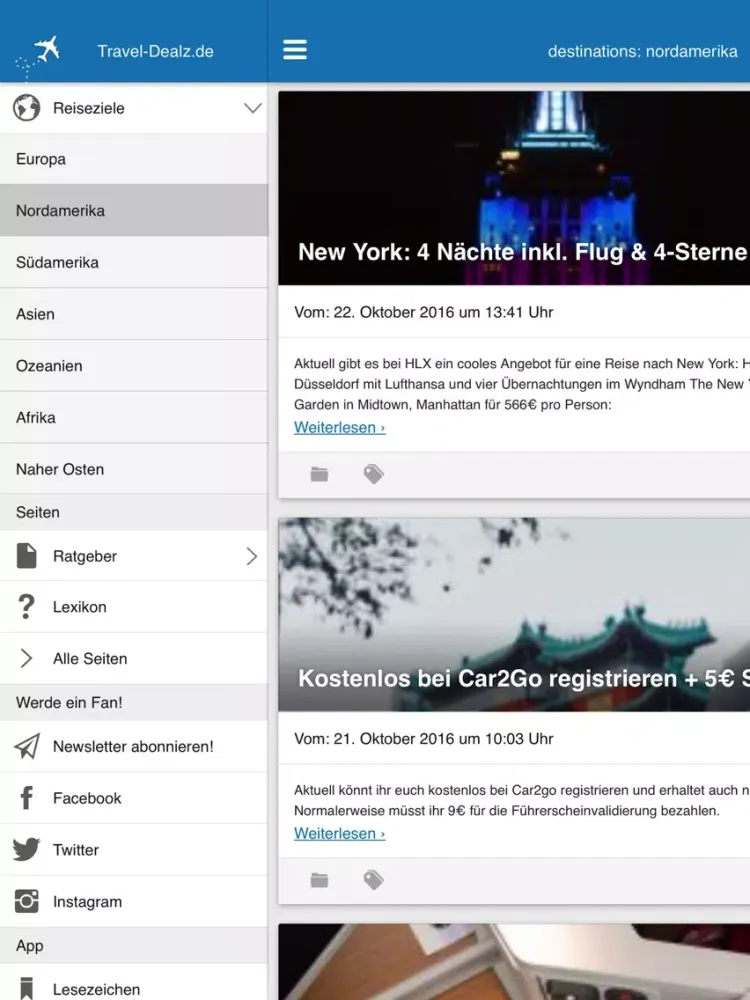
Task: Select Nordamerika destination
Action: coord(134,210)
